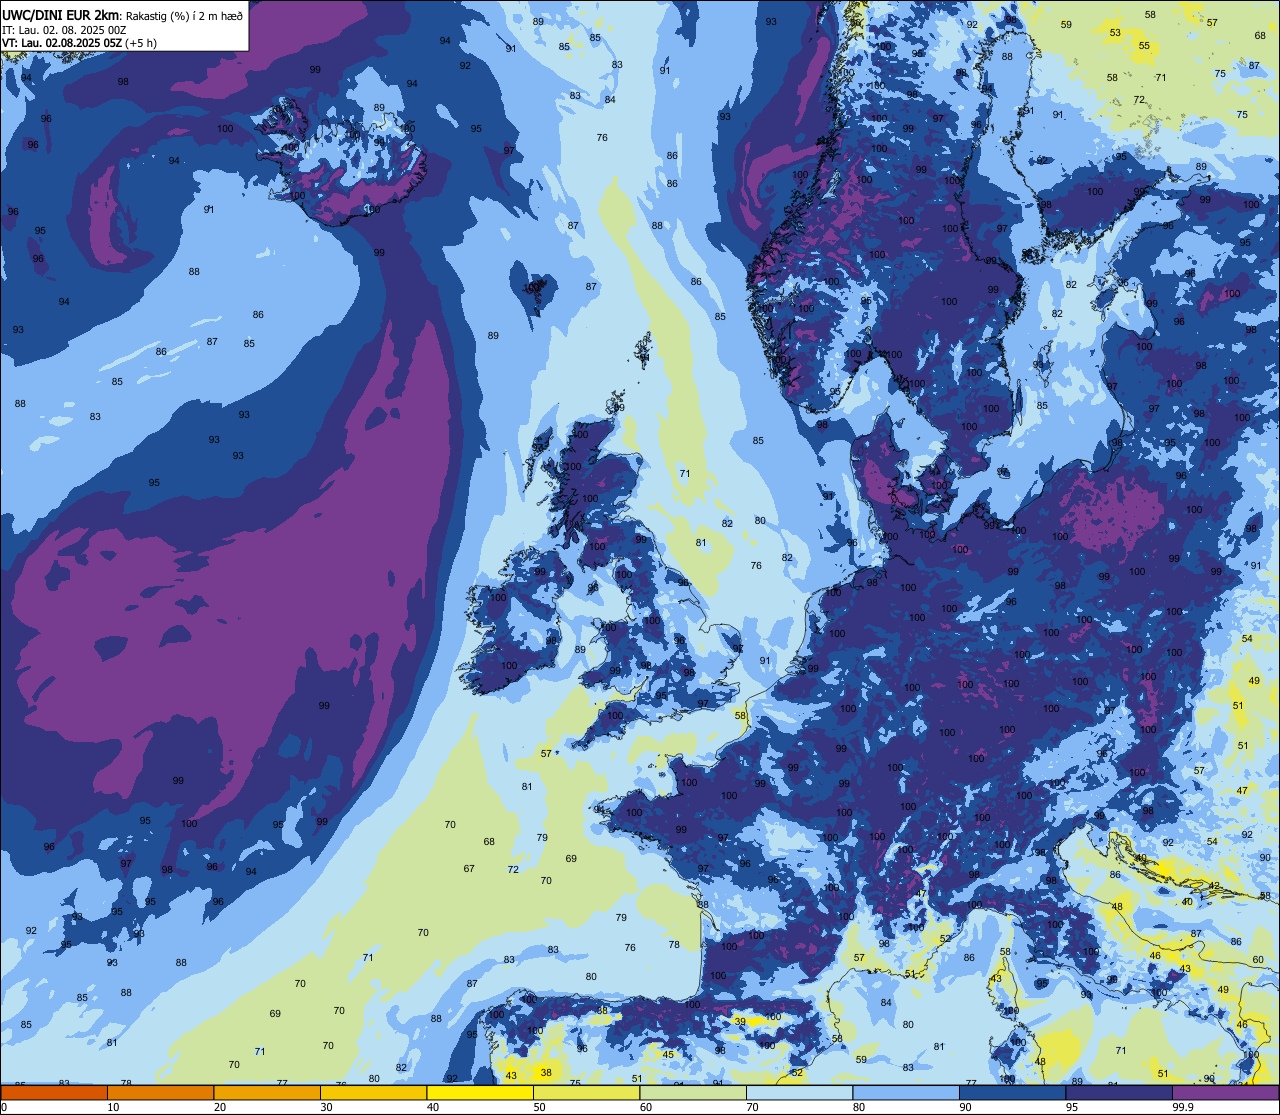Viewport: 1280px width, 1115px height.
Task: Click the 90–95 blue legend swatch
Action: point(1012,1092)
